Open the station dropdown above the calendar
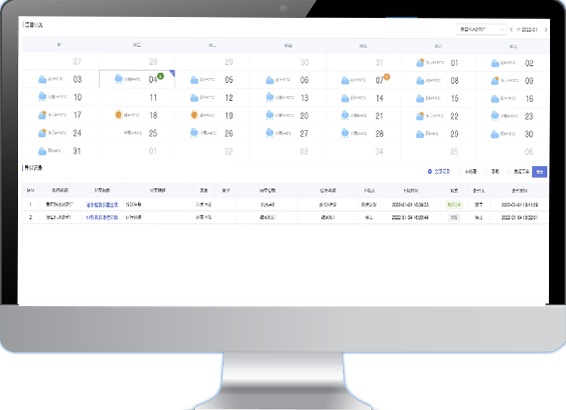 [x=482, y=29]
